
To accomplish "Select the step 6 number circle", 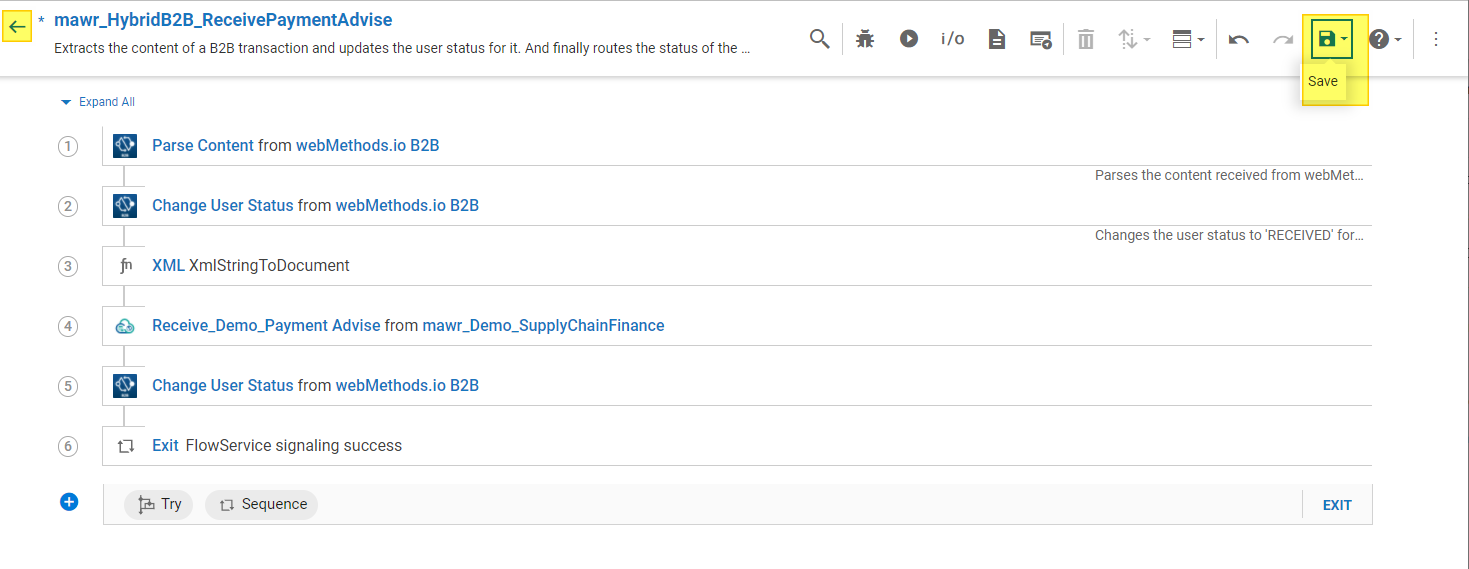I will point(68,446).
